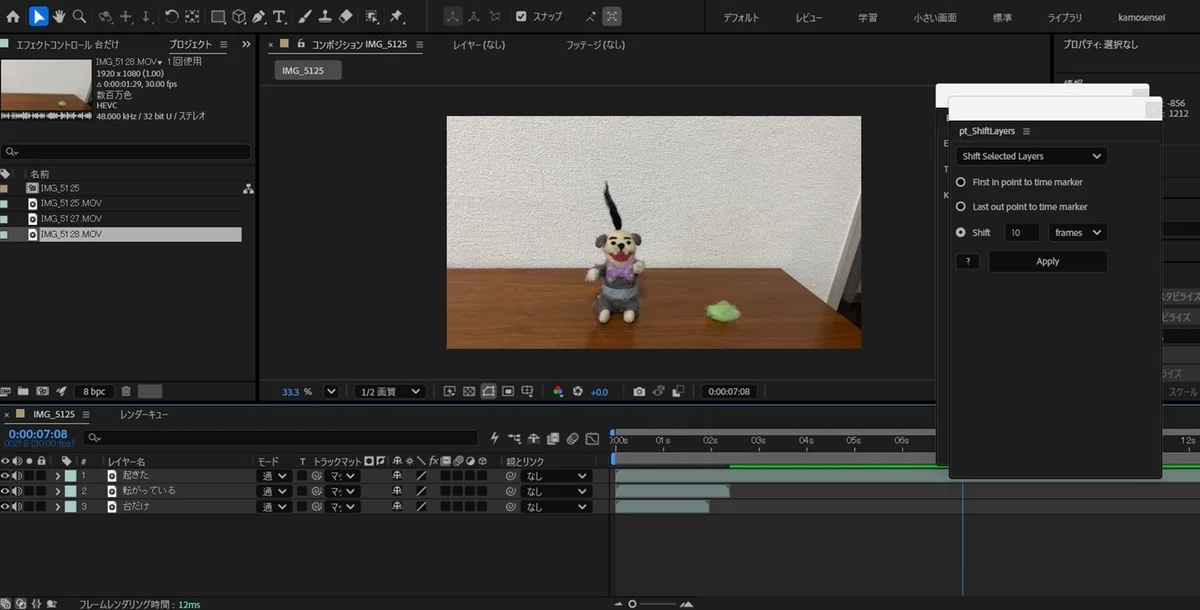
Task: Select the Shift radio option
Action: 961,232
